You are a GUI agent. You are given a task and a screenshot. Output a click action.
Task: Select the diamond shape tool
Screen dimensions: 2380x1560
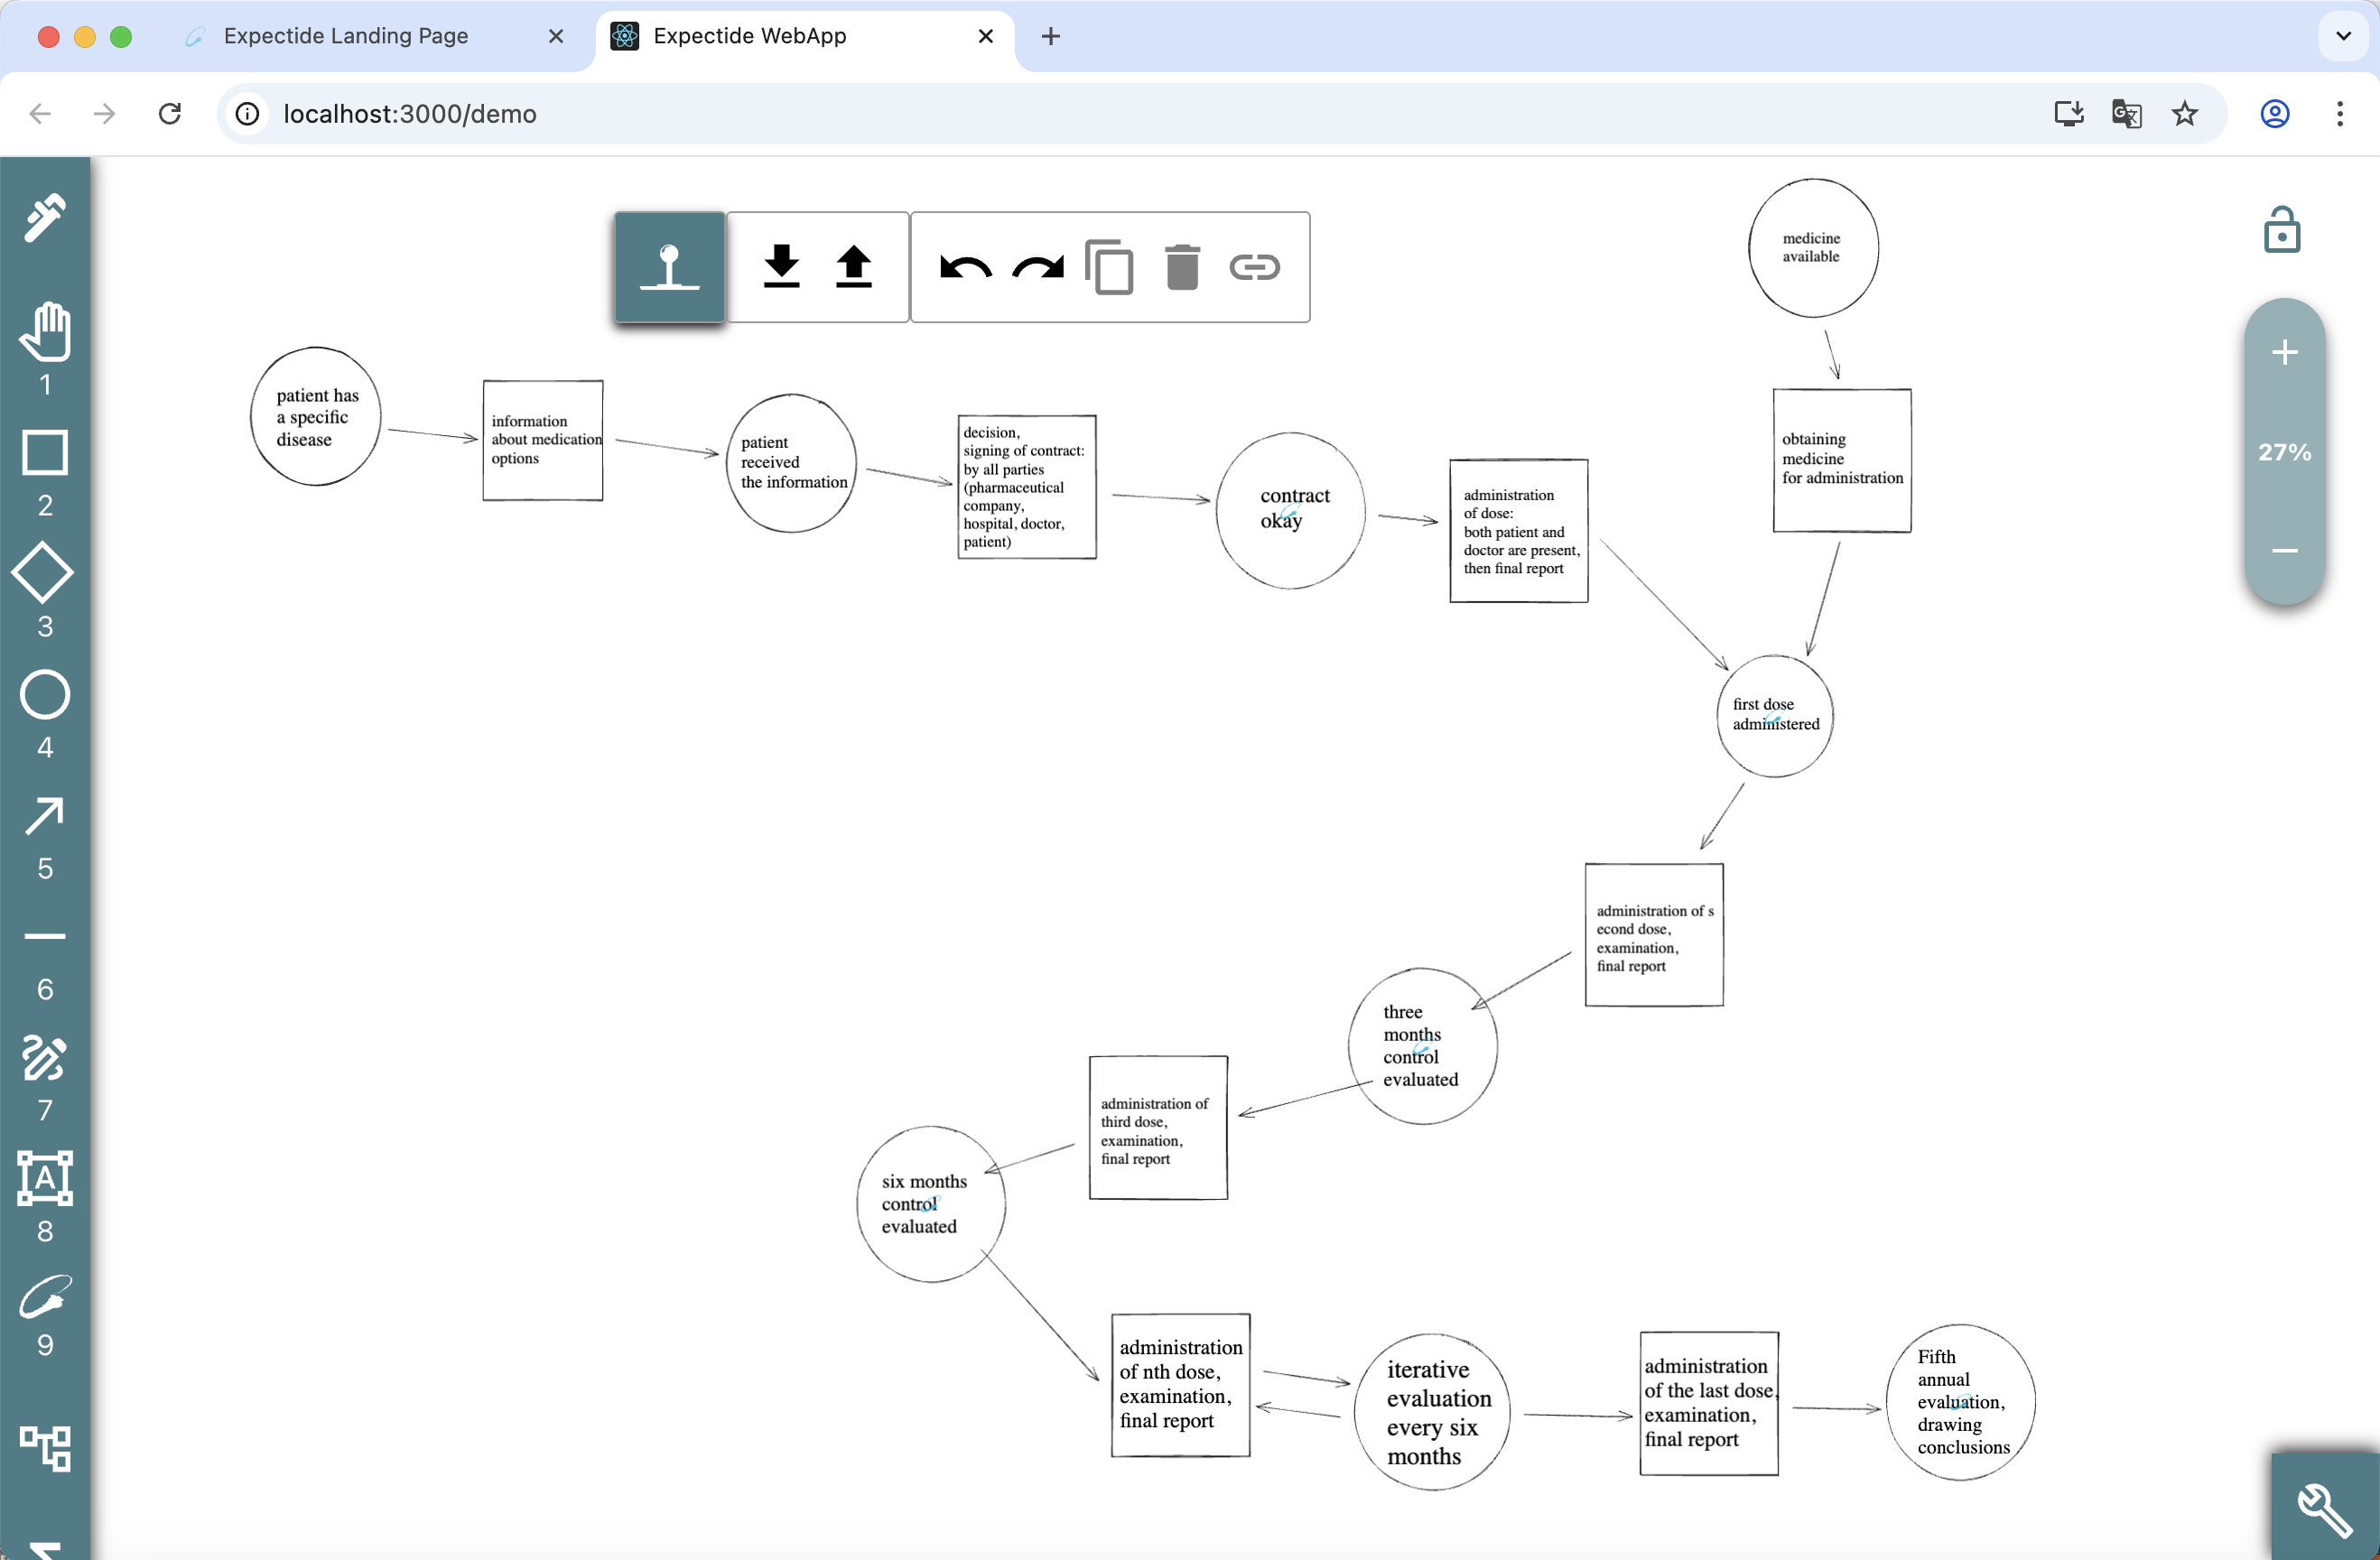(43, 574)
